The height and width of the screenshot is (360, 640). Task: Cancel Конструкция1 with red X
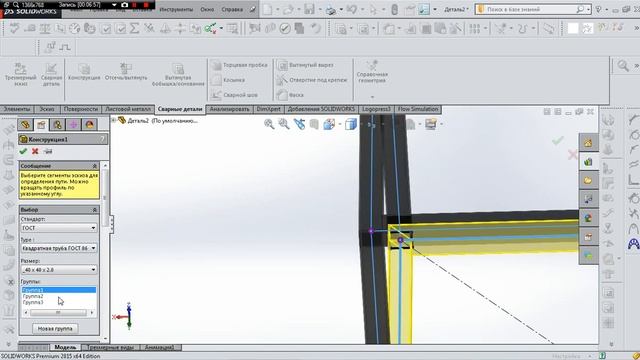tap(35, 151)
